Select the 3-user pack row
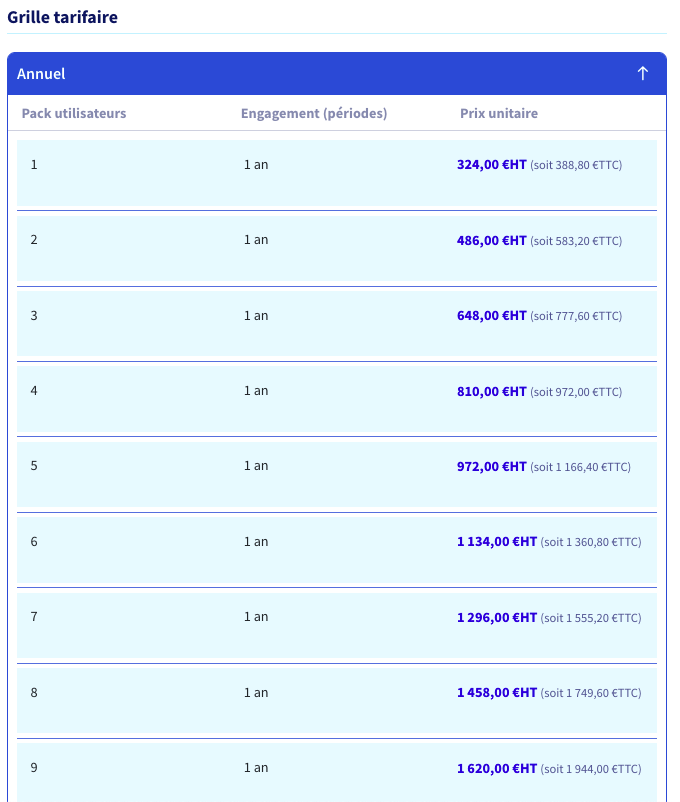The width and height of the screenshot is (680, 802). pyautogui.click(x=337, y=324)
